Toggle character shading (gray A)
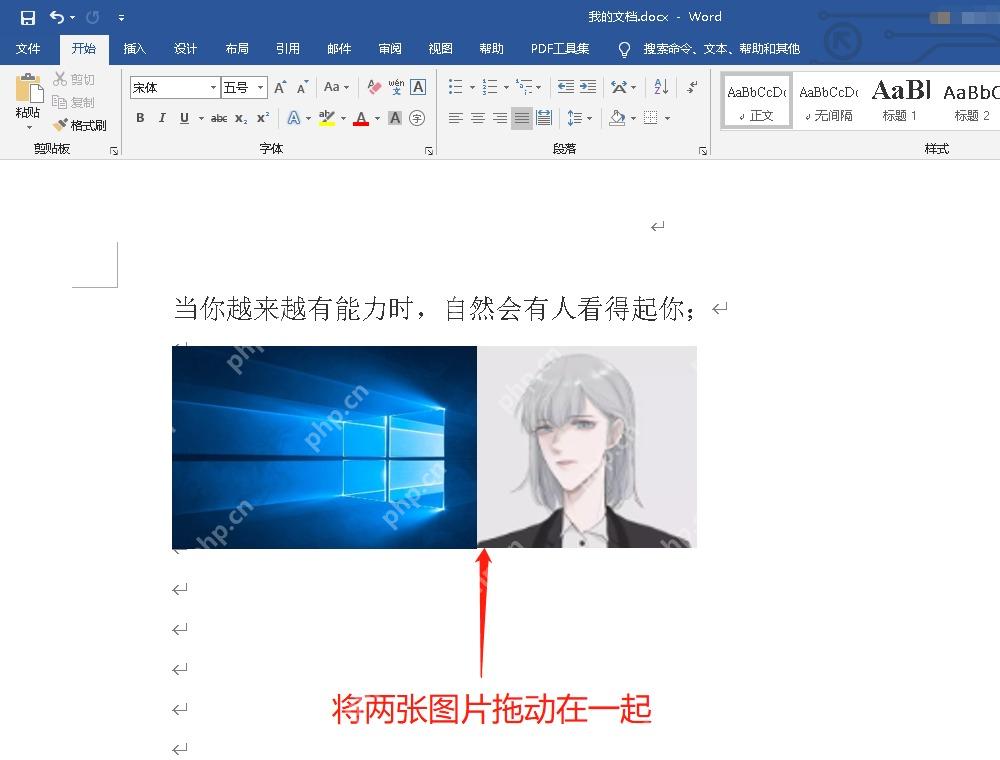The image size is (1000, 760). coord(395,118)
